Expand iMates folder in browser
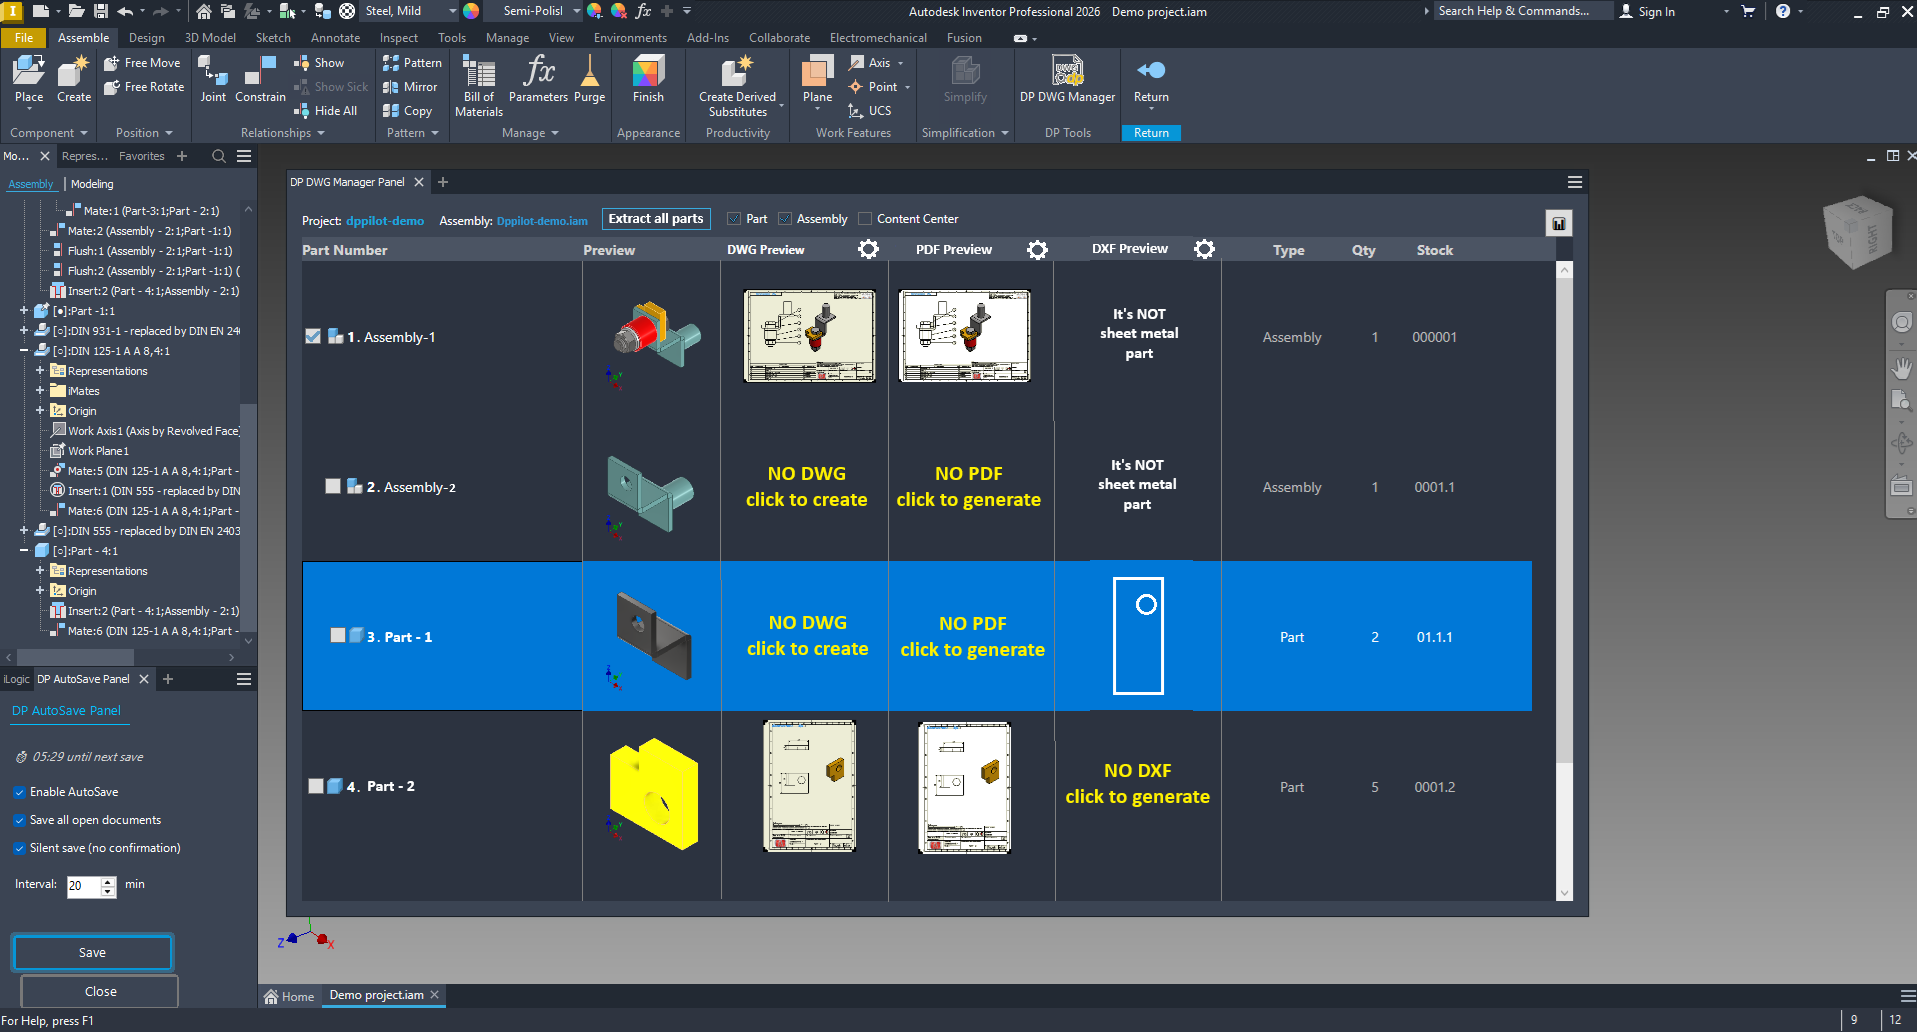Viewport: 1917px width, 1032px height. 40,391
